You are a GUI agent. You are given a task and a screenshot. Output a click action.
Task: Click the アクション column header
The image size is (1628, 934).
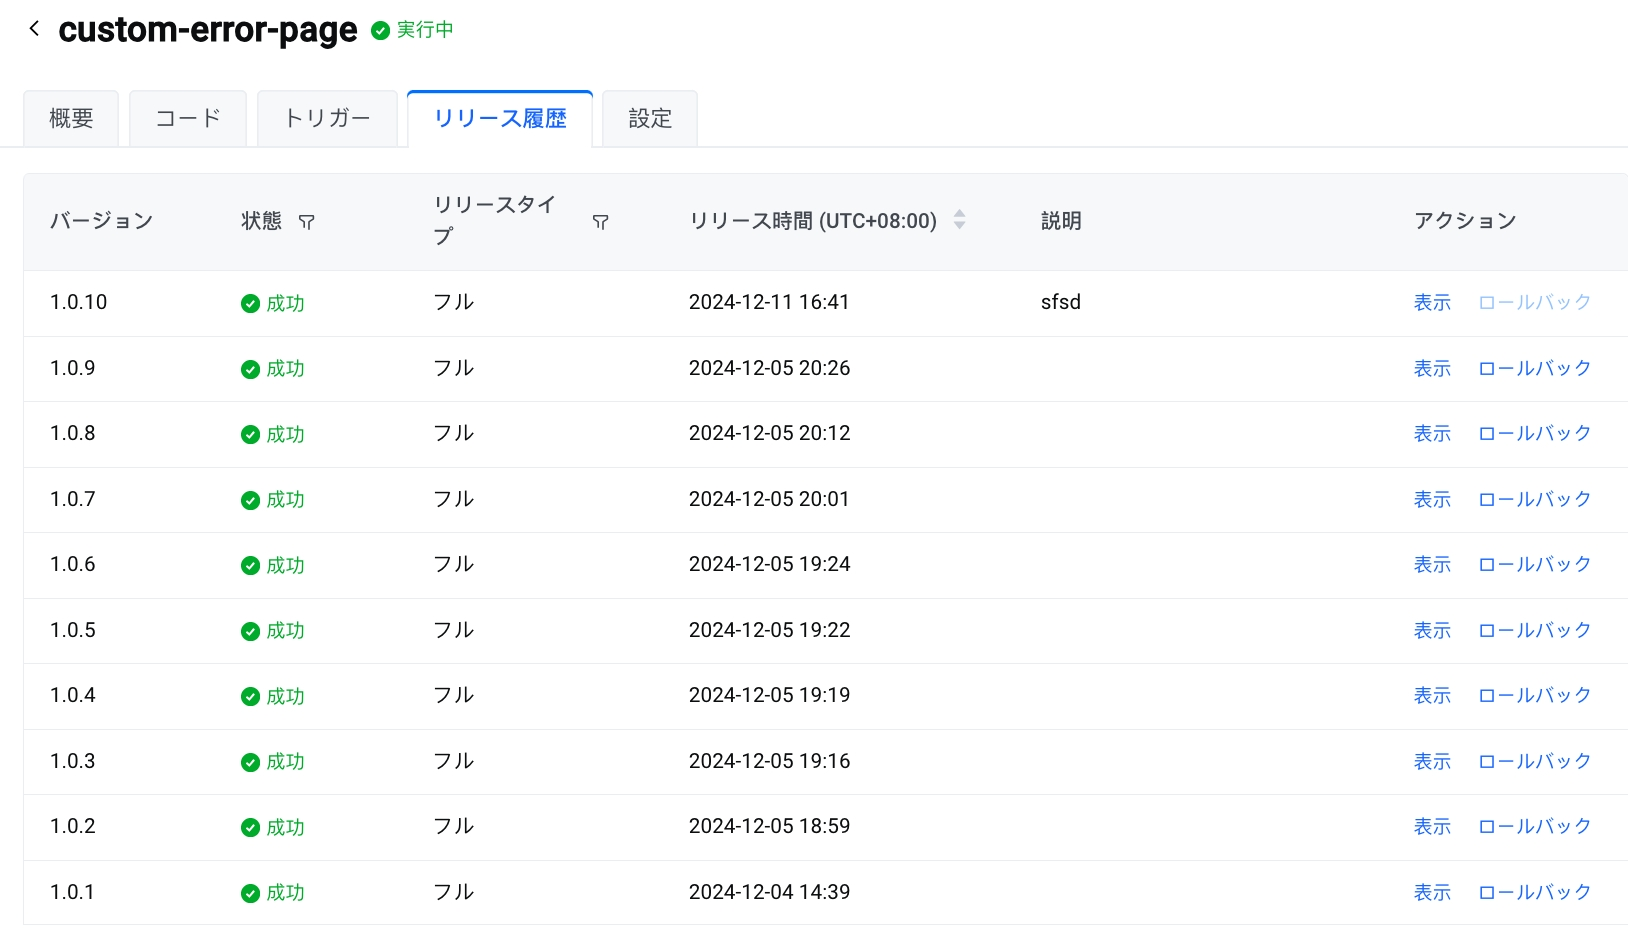pos(1465,221)
